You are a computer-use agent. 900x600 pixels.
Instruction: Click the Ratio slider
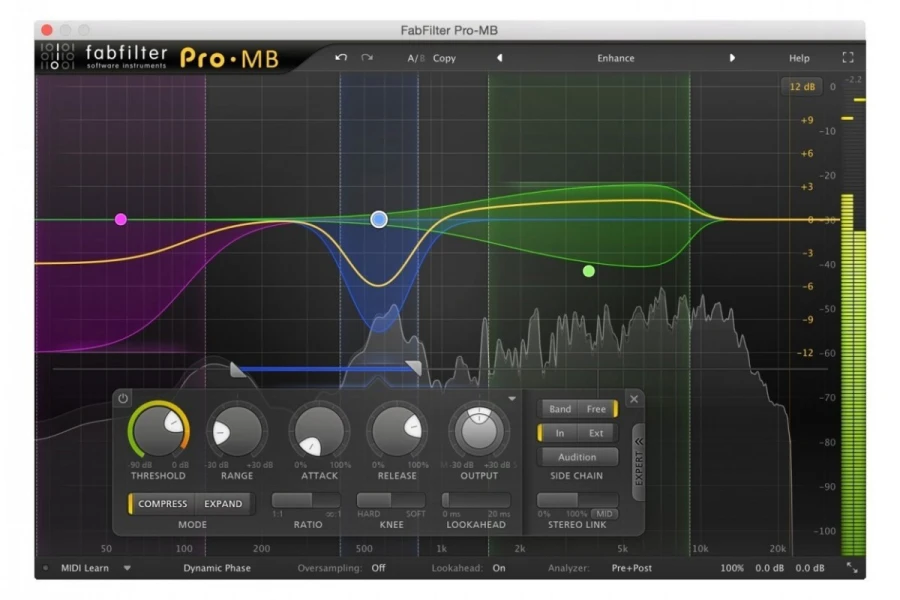(307, 500)
